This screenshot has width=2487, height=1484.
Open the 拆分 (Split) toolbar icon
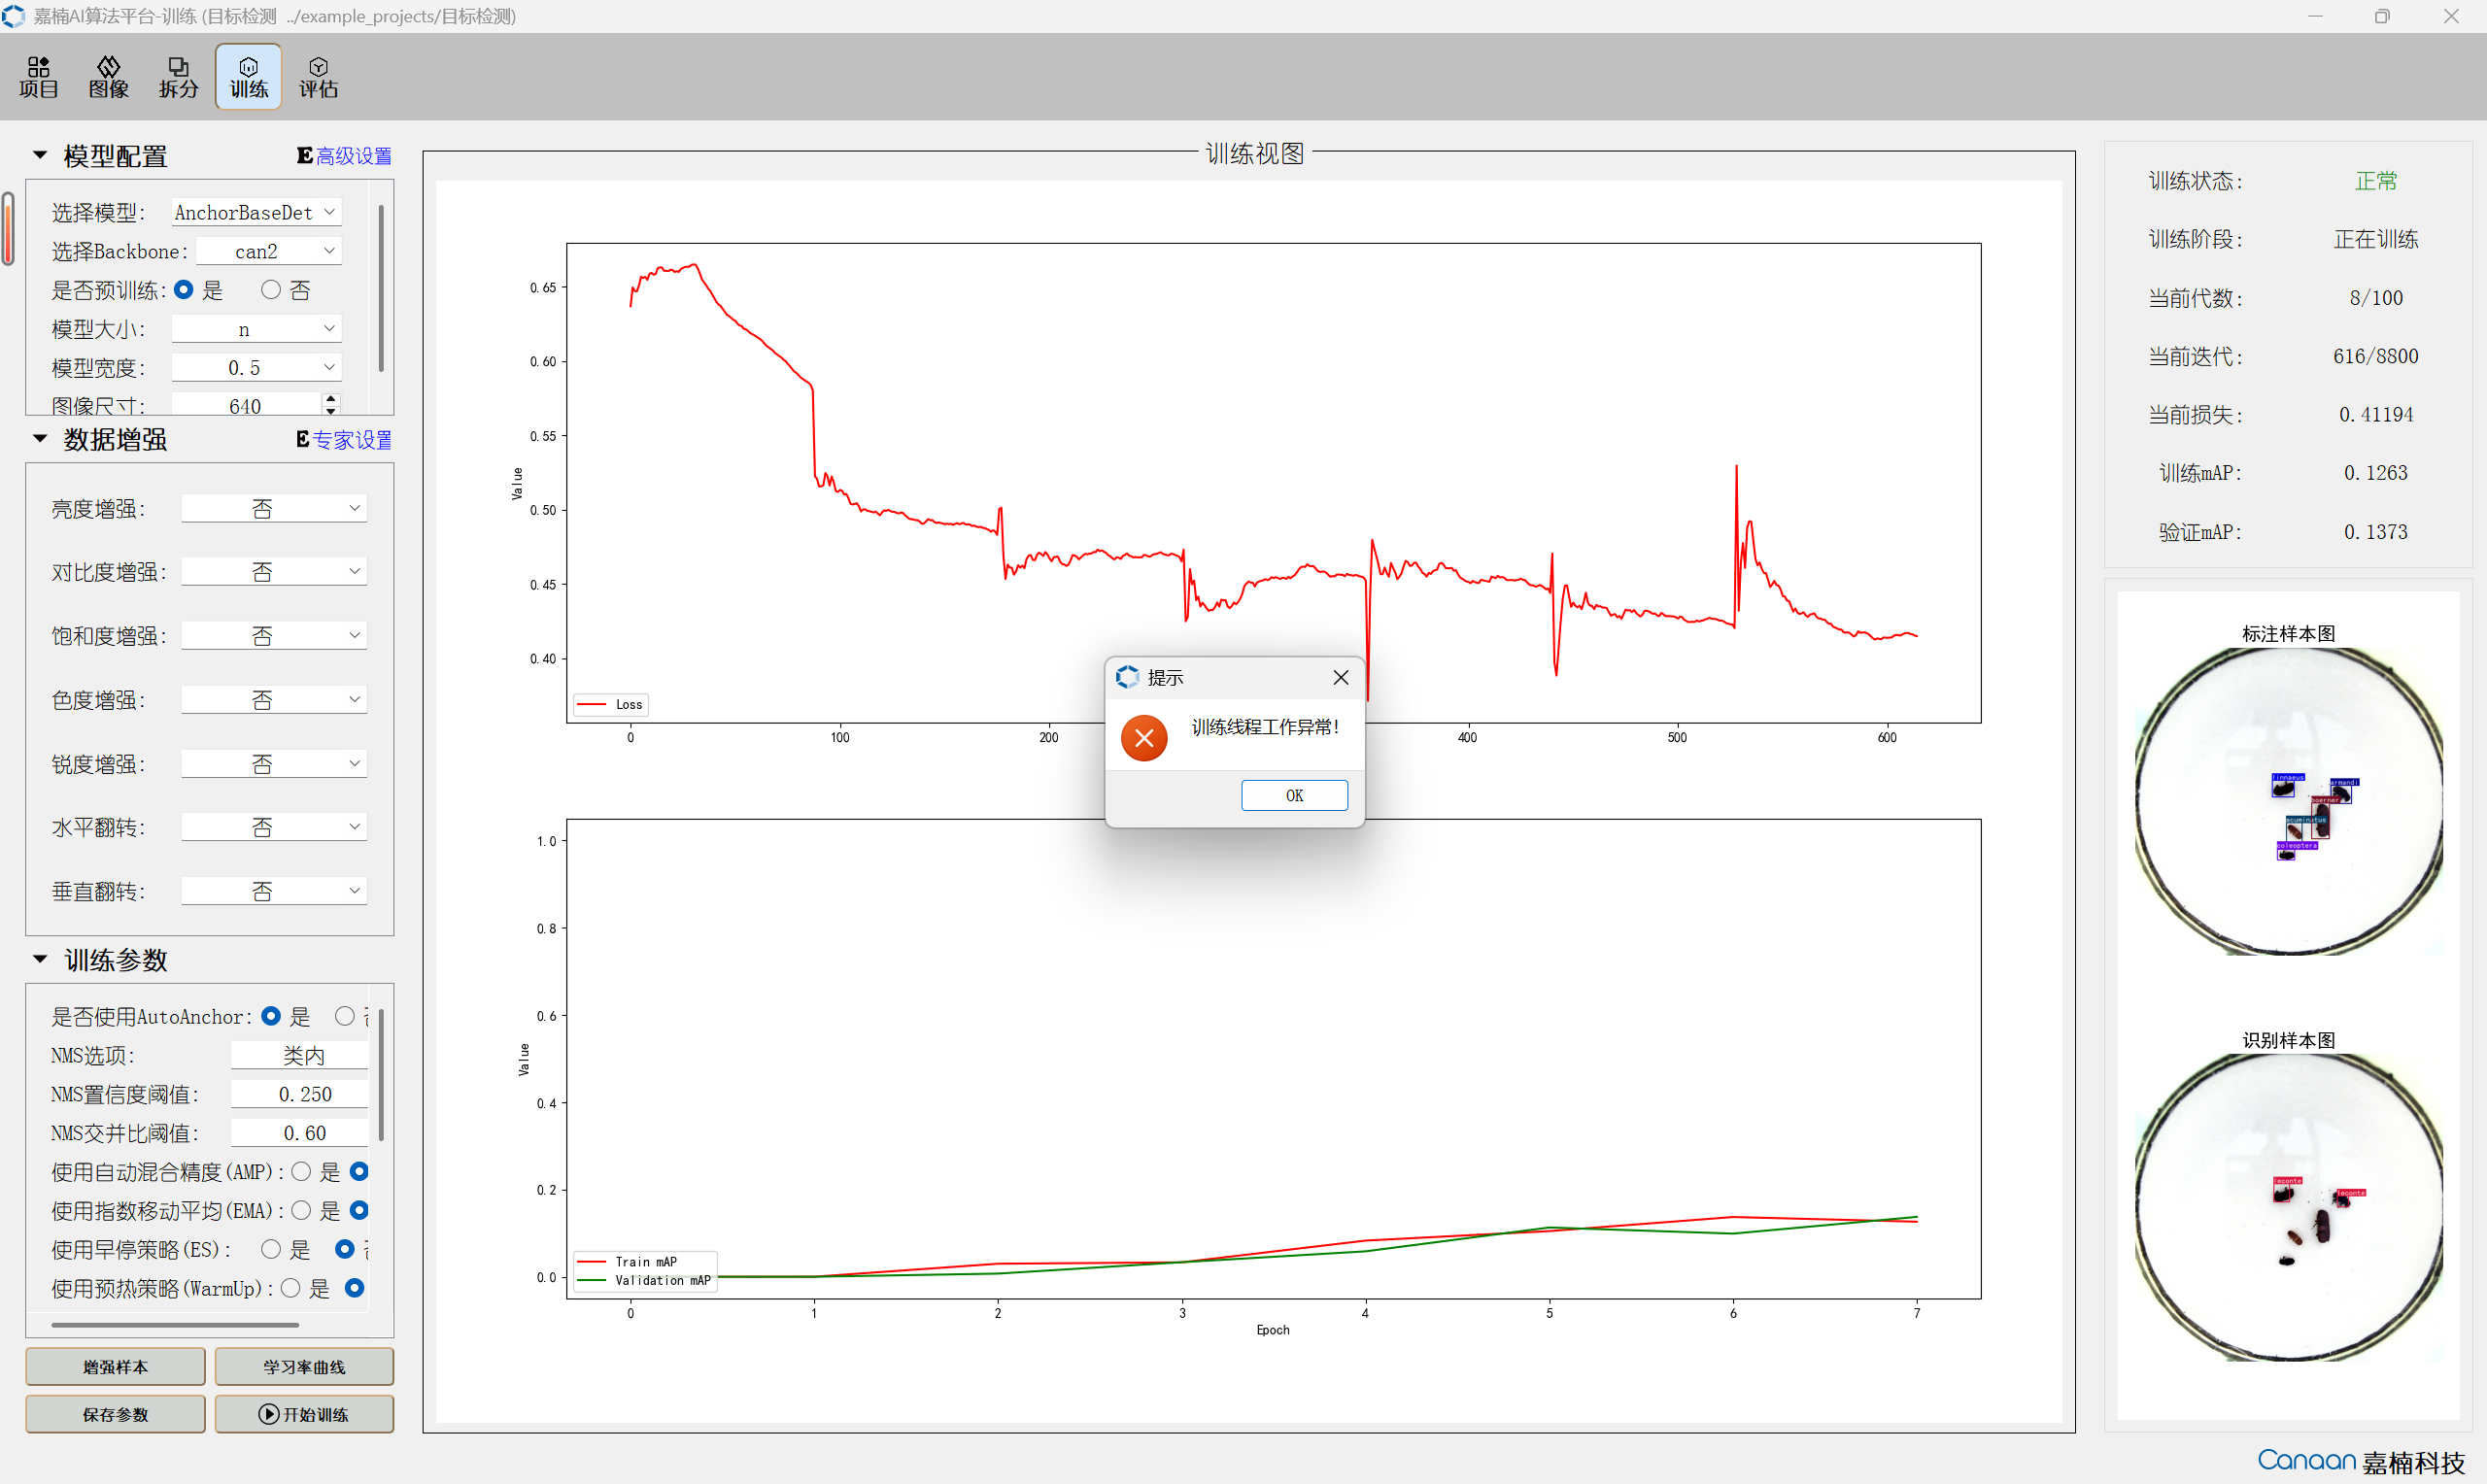coord(178,77)
